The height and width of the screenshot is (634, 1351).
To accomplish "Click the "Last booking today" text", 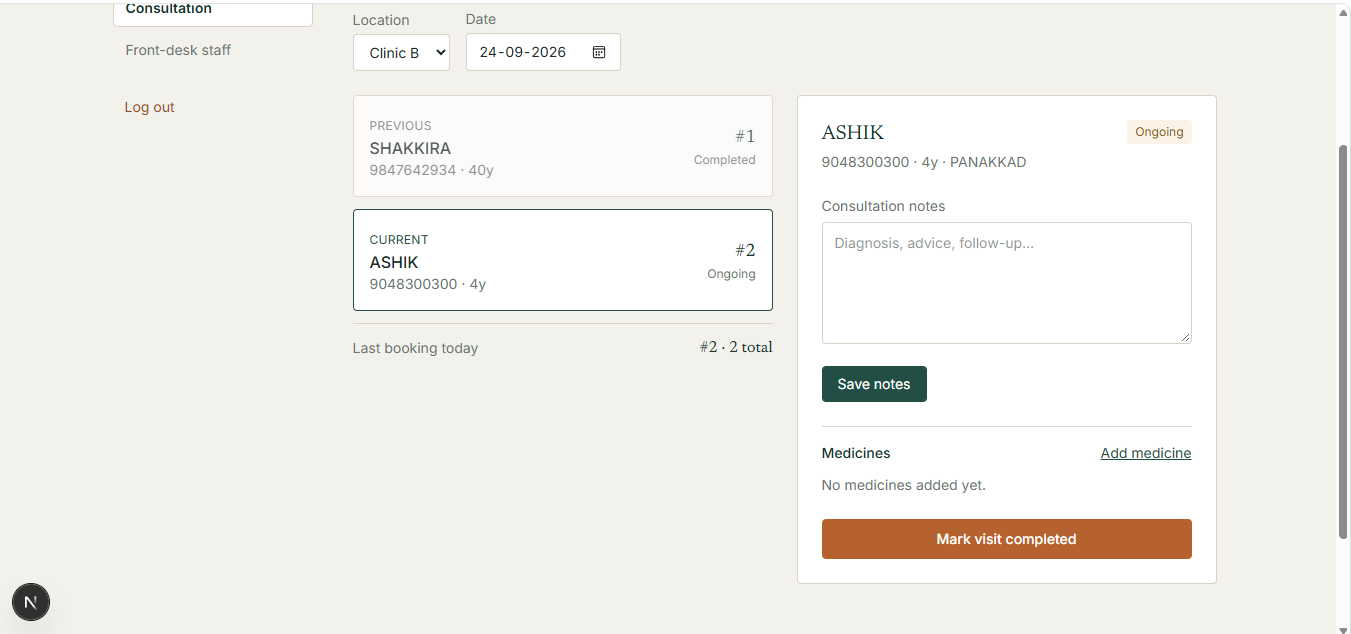I will point(415,348).
